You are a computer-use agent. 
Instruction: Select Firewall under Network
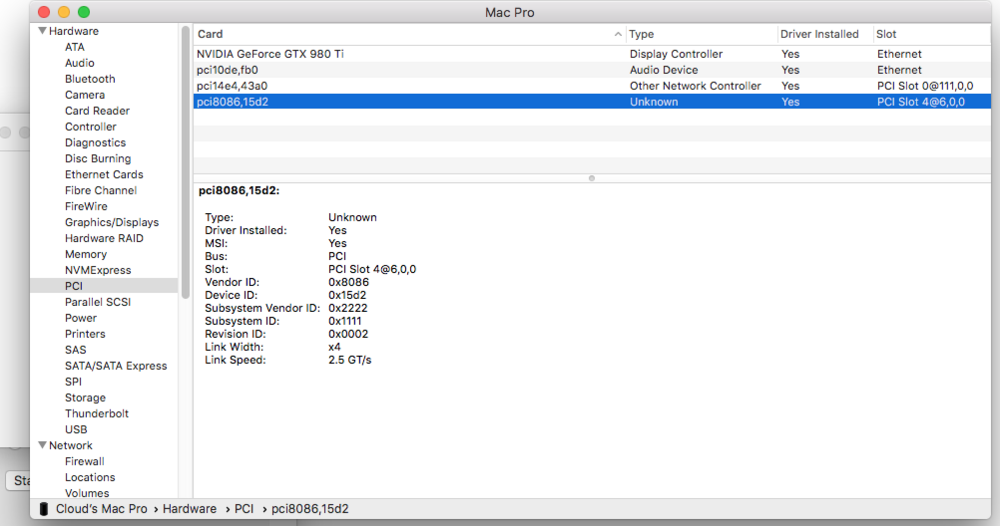(84, 462)
